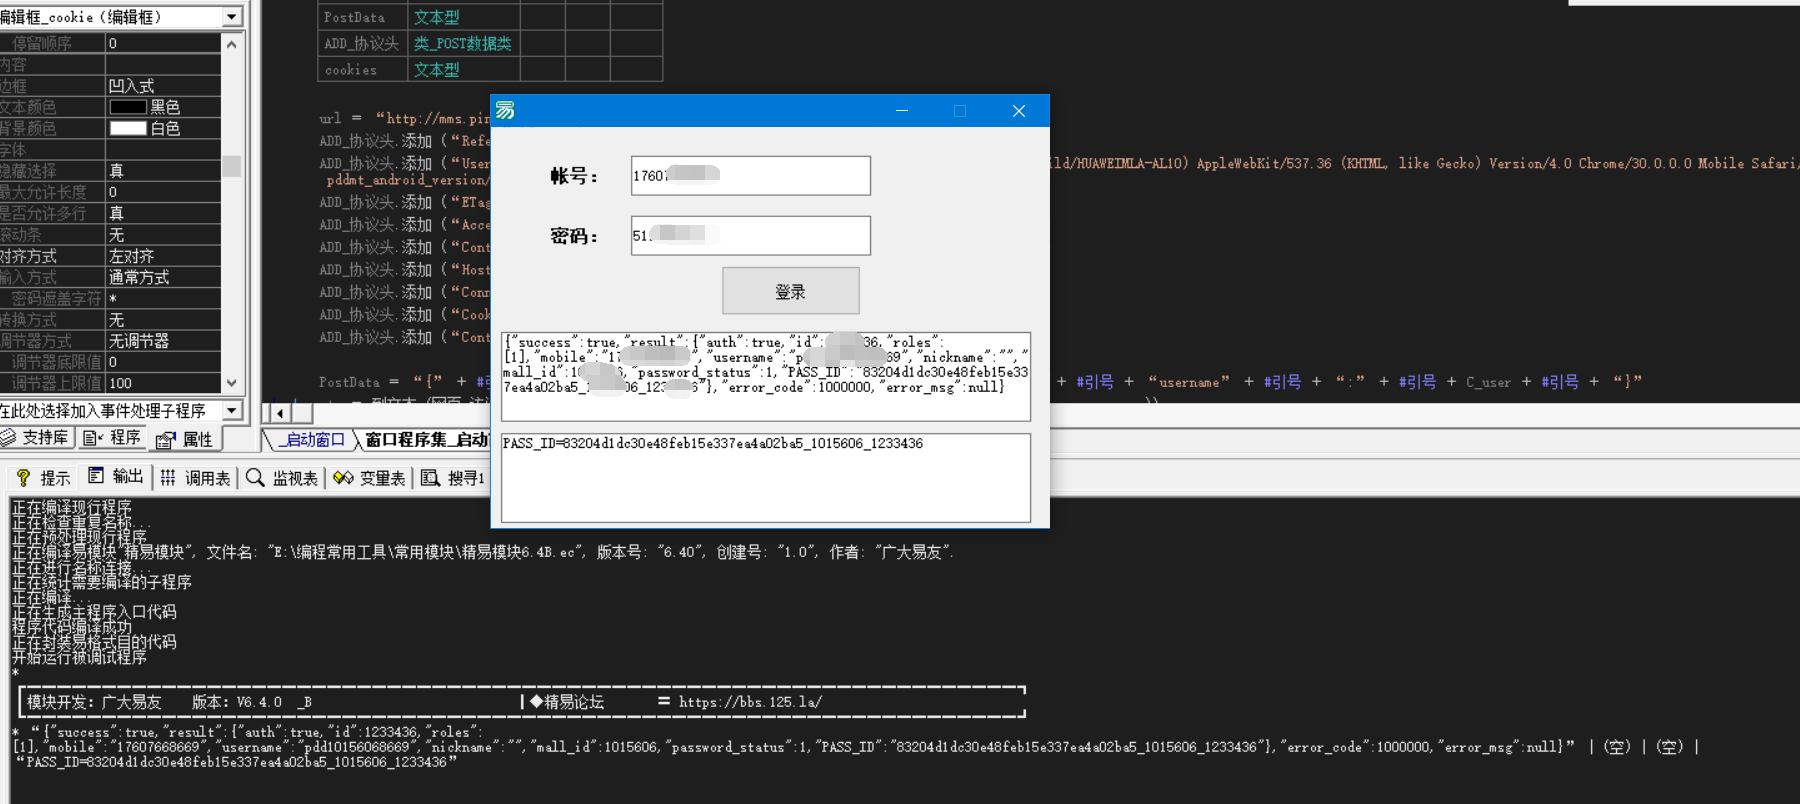The width and height of the screenshot is (1800, 804).
Task: Click the black 文本颜色 color swatch
Action: tap(128, 107)
